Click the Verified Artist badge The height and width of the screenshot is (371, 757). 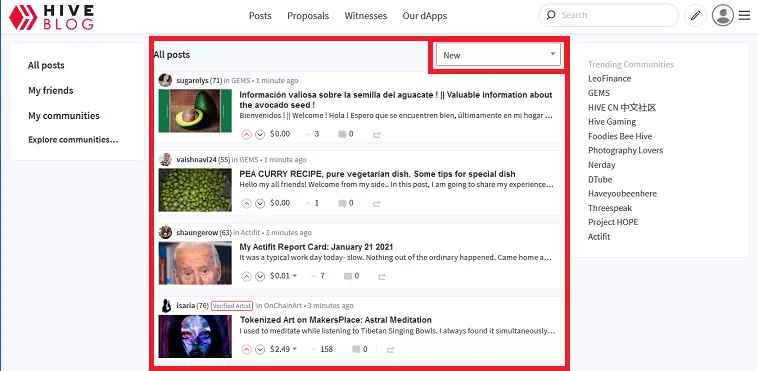(232, 306)
